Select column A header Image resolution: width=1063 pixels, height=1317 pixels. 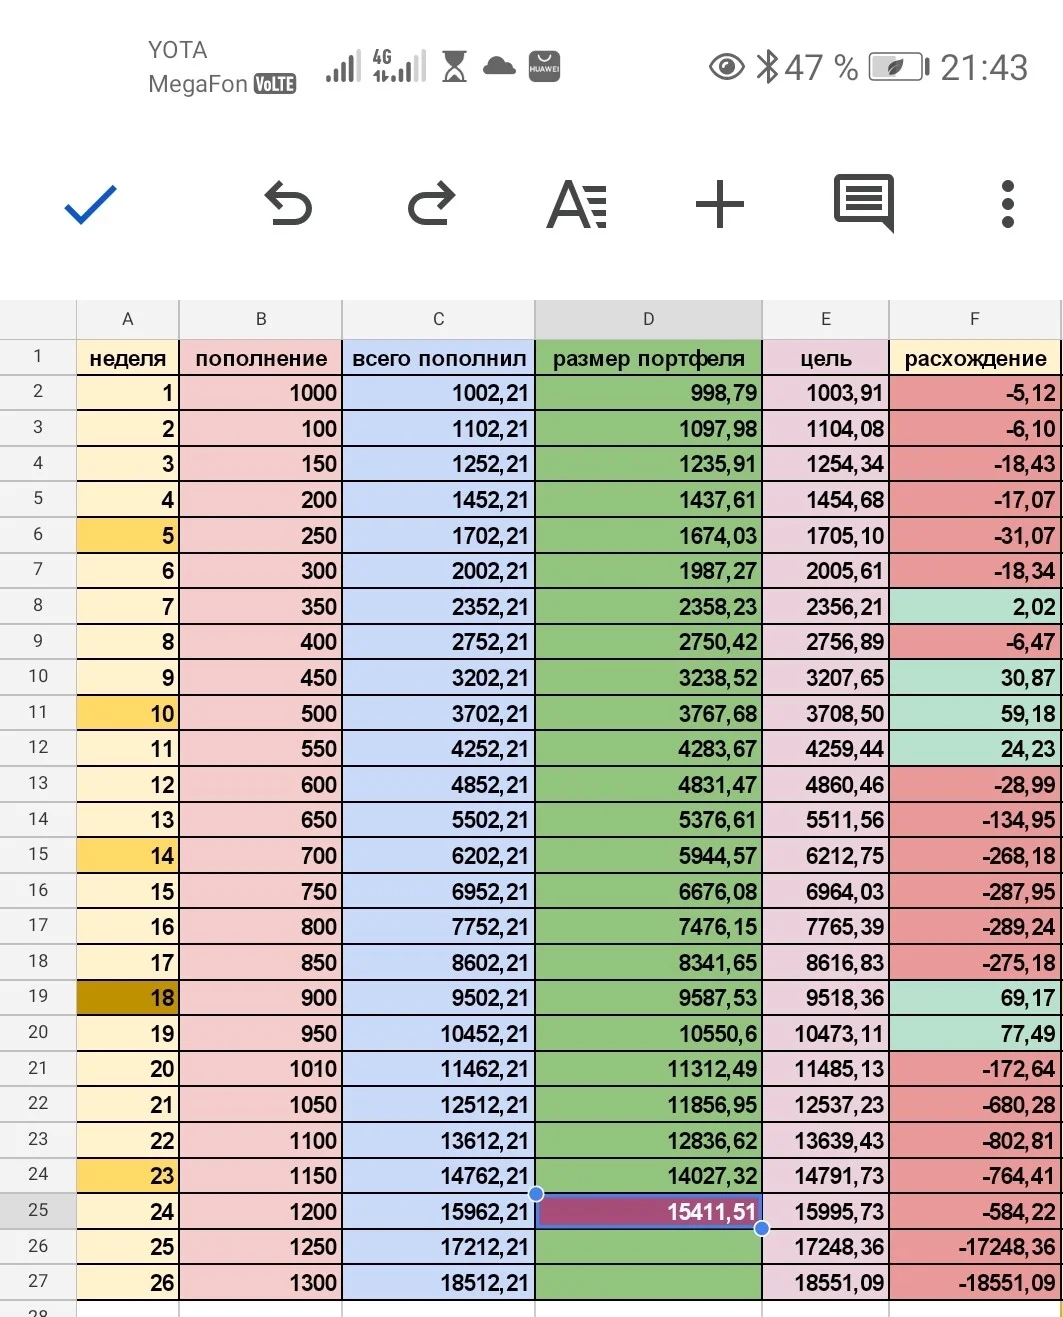coord(127,319)
